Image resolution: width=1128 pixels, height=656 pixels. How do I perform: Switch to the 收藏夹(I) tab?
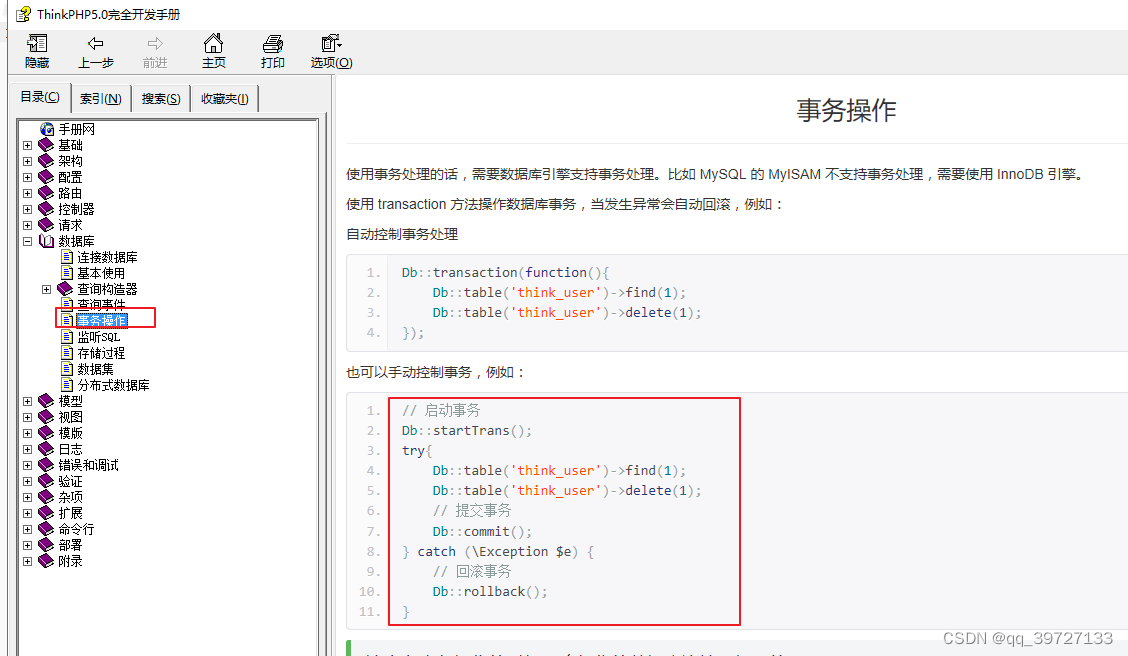224,99
